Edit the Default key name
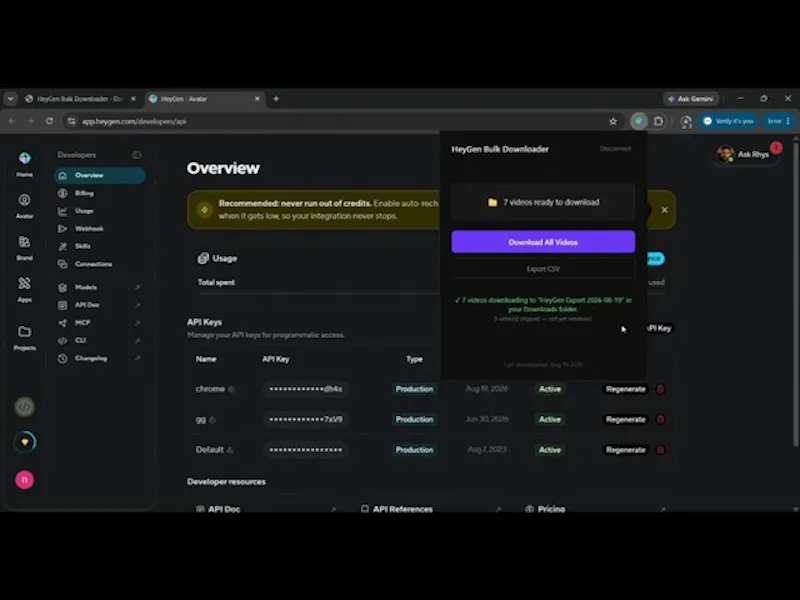 [230, 450]
